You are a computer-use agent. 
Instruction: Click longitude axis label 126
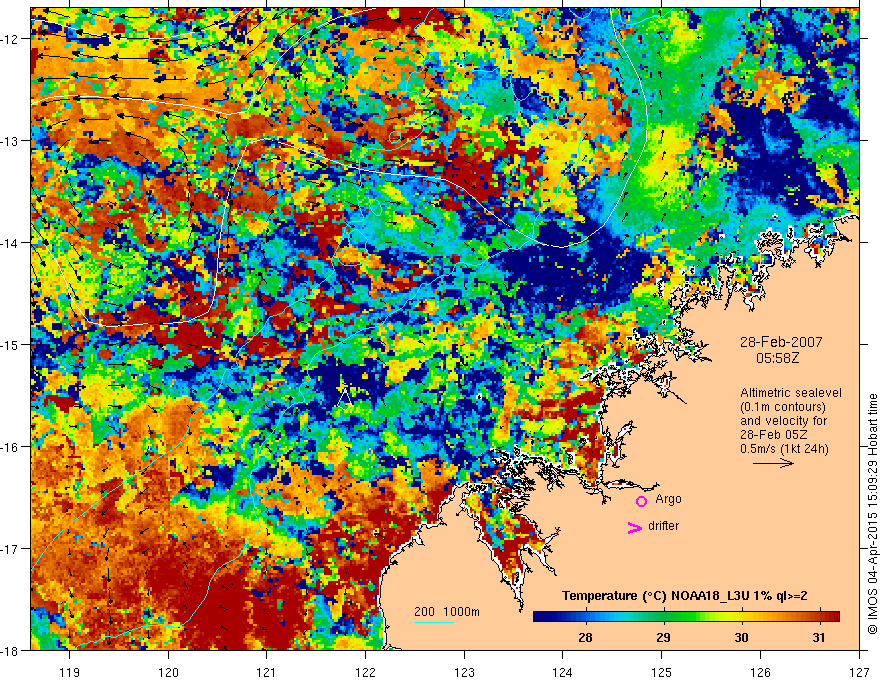[x=760, y=672]
